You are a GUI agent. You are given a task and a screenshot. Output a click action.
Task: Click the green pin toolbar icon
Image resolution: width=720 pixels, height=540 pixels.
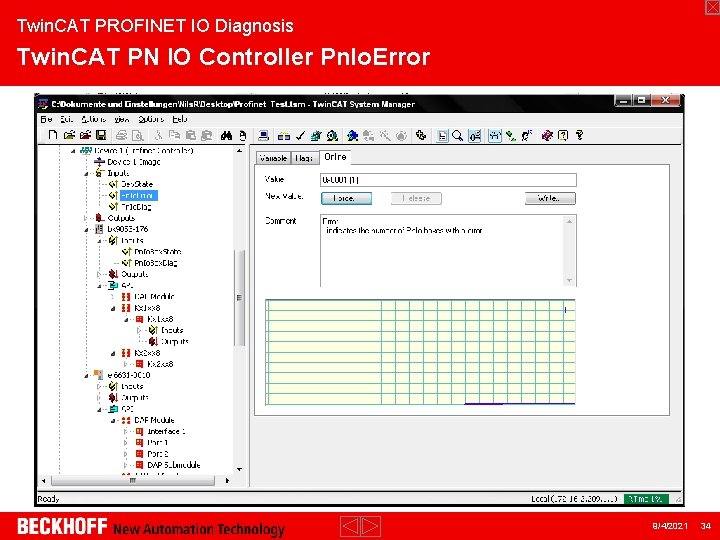click(511, 135)
